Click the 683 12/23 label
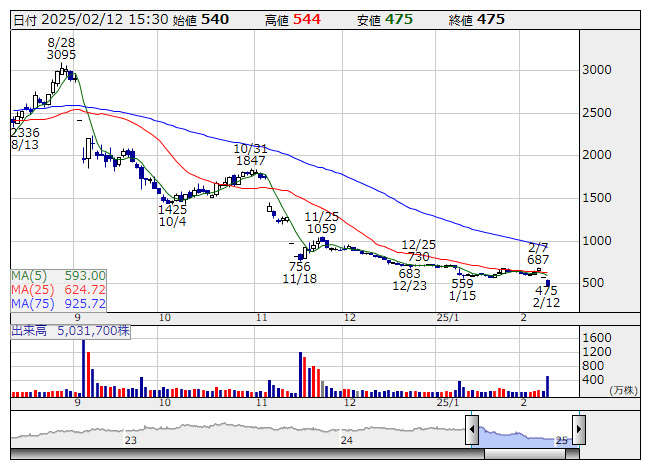This screenshot has width=653, height=470. pos(409,279)
